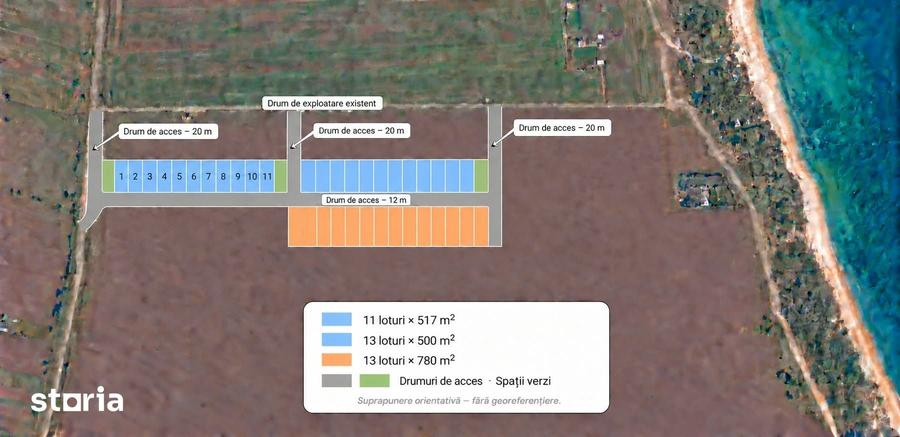Click 'Spații verzi' legend text

pos(523,381)
